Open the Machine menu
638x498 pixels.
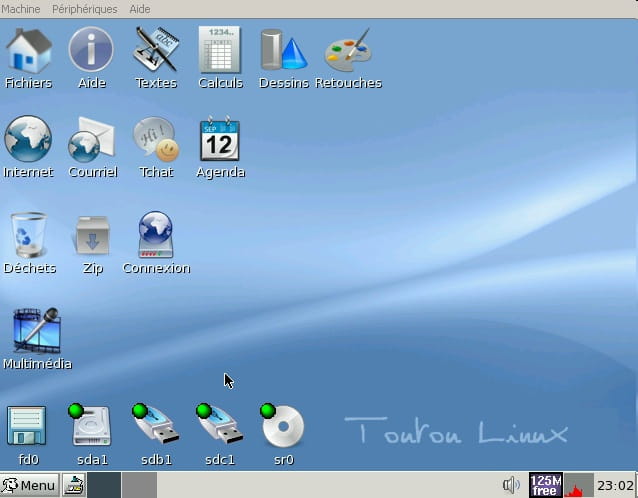click(20, 9)
